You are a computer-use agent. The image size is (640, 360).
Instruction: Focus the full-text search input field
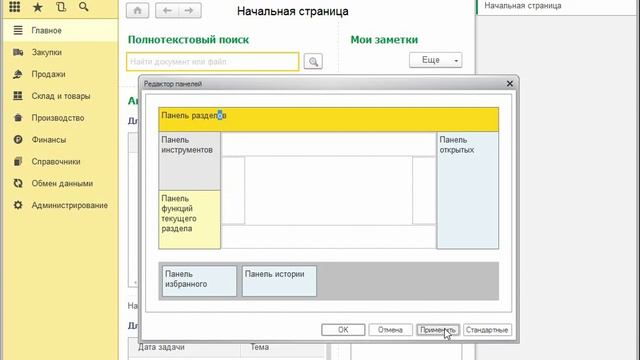pos(213,62)
